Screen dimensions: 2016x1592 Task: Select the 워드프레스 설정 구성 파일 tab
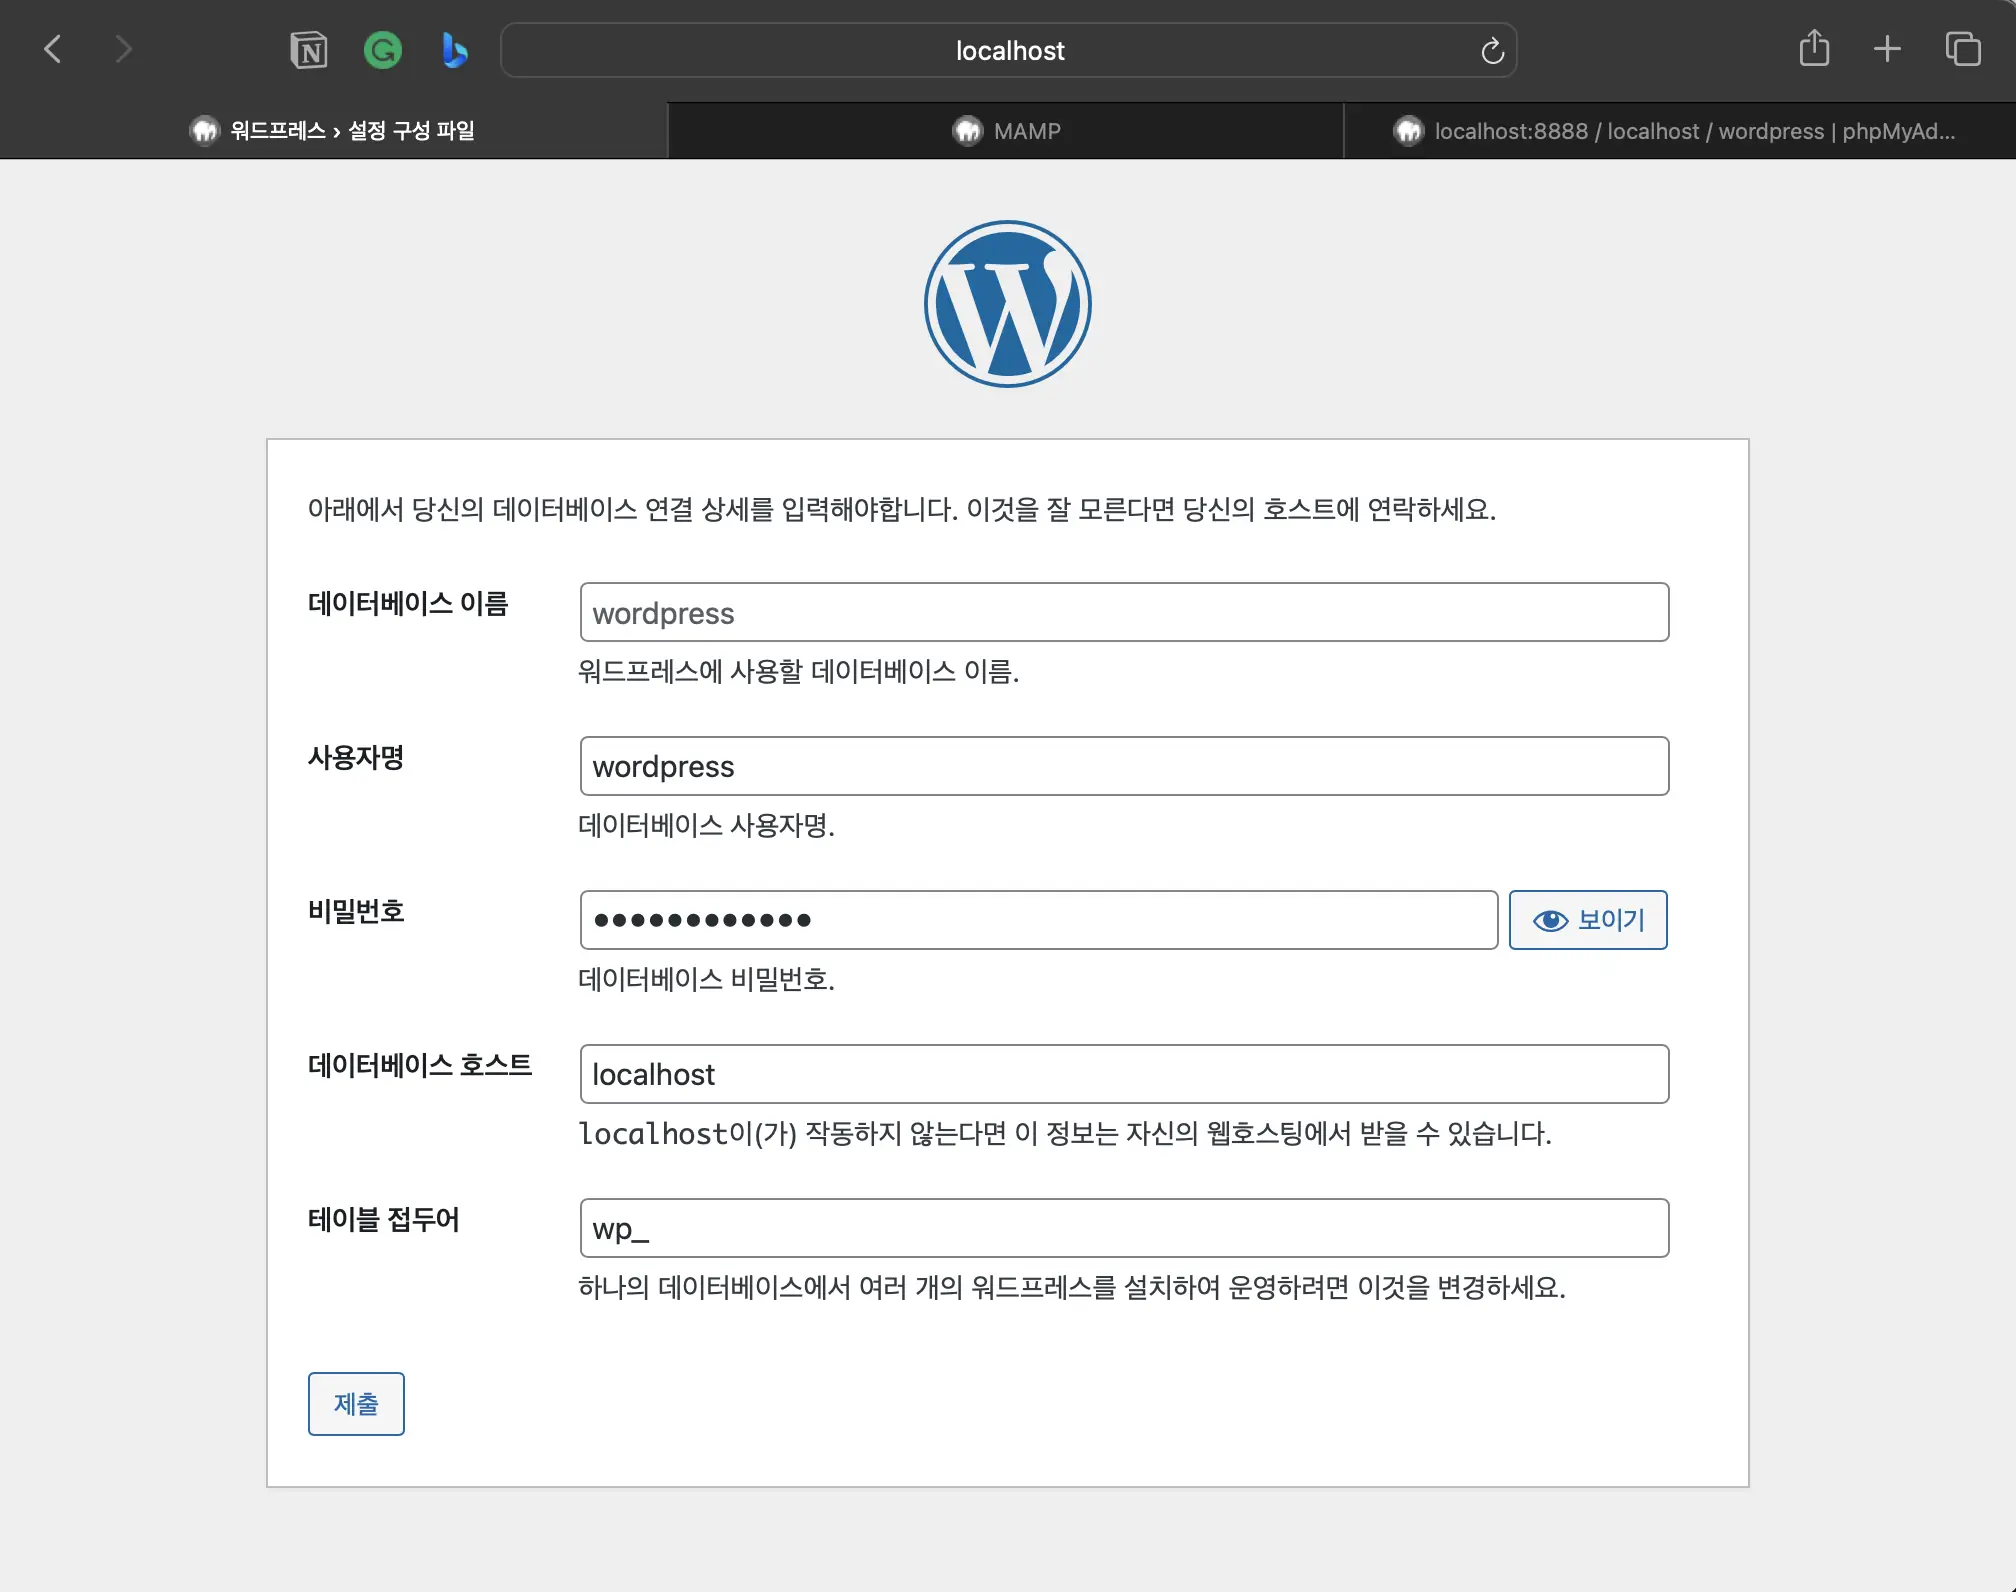[x=337, y=130]
